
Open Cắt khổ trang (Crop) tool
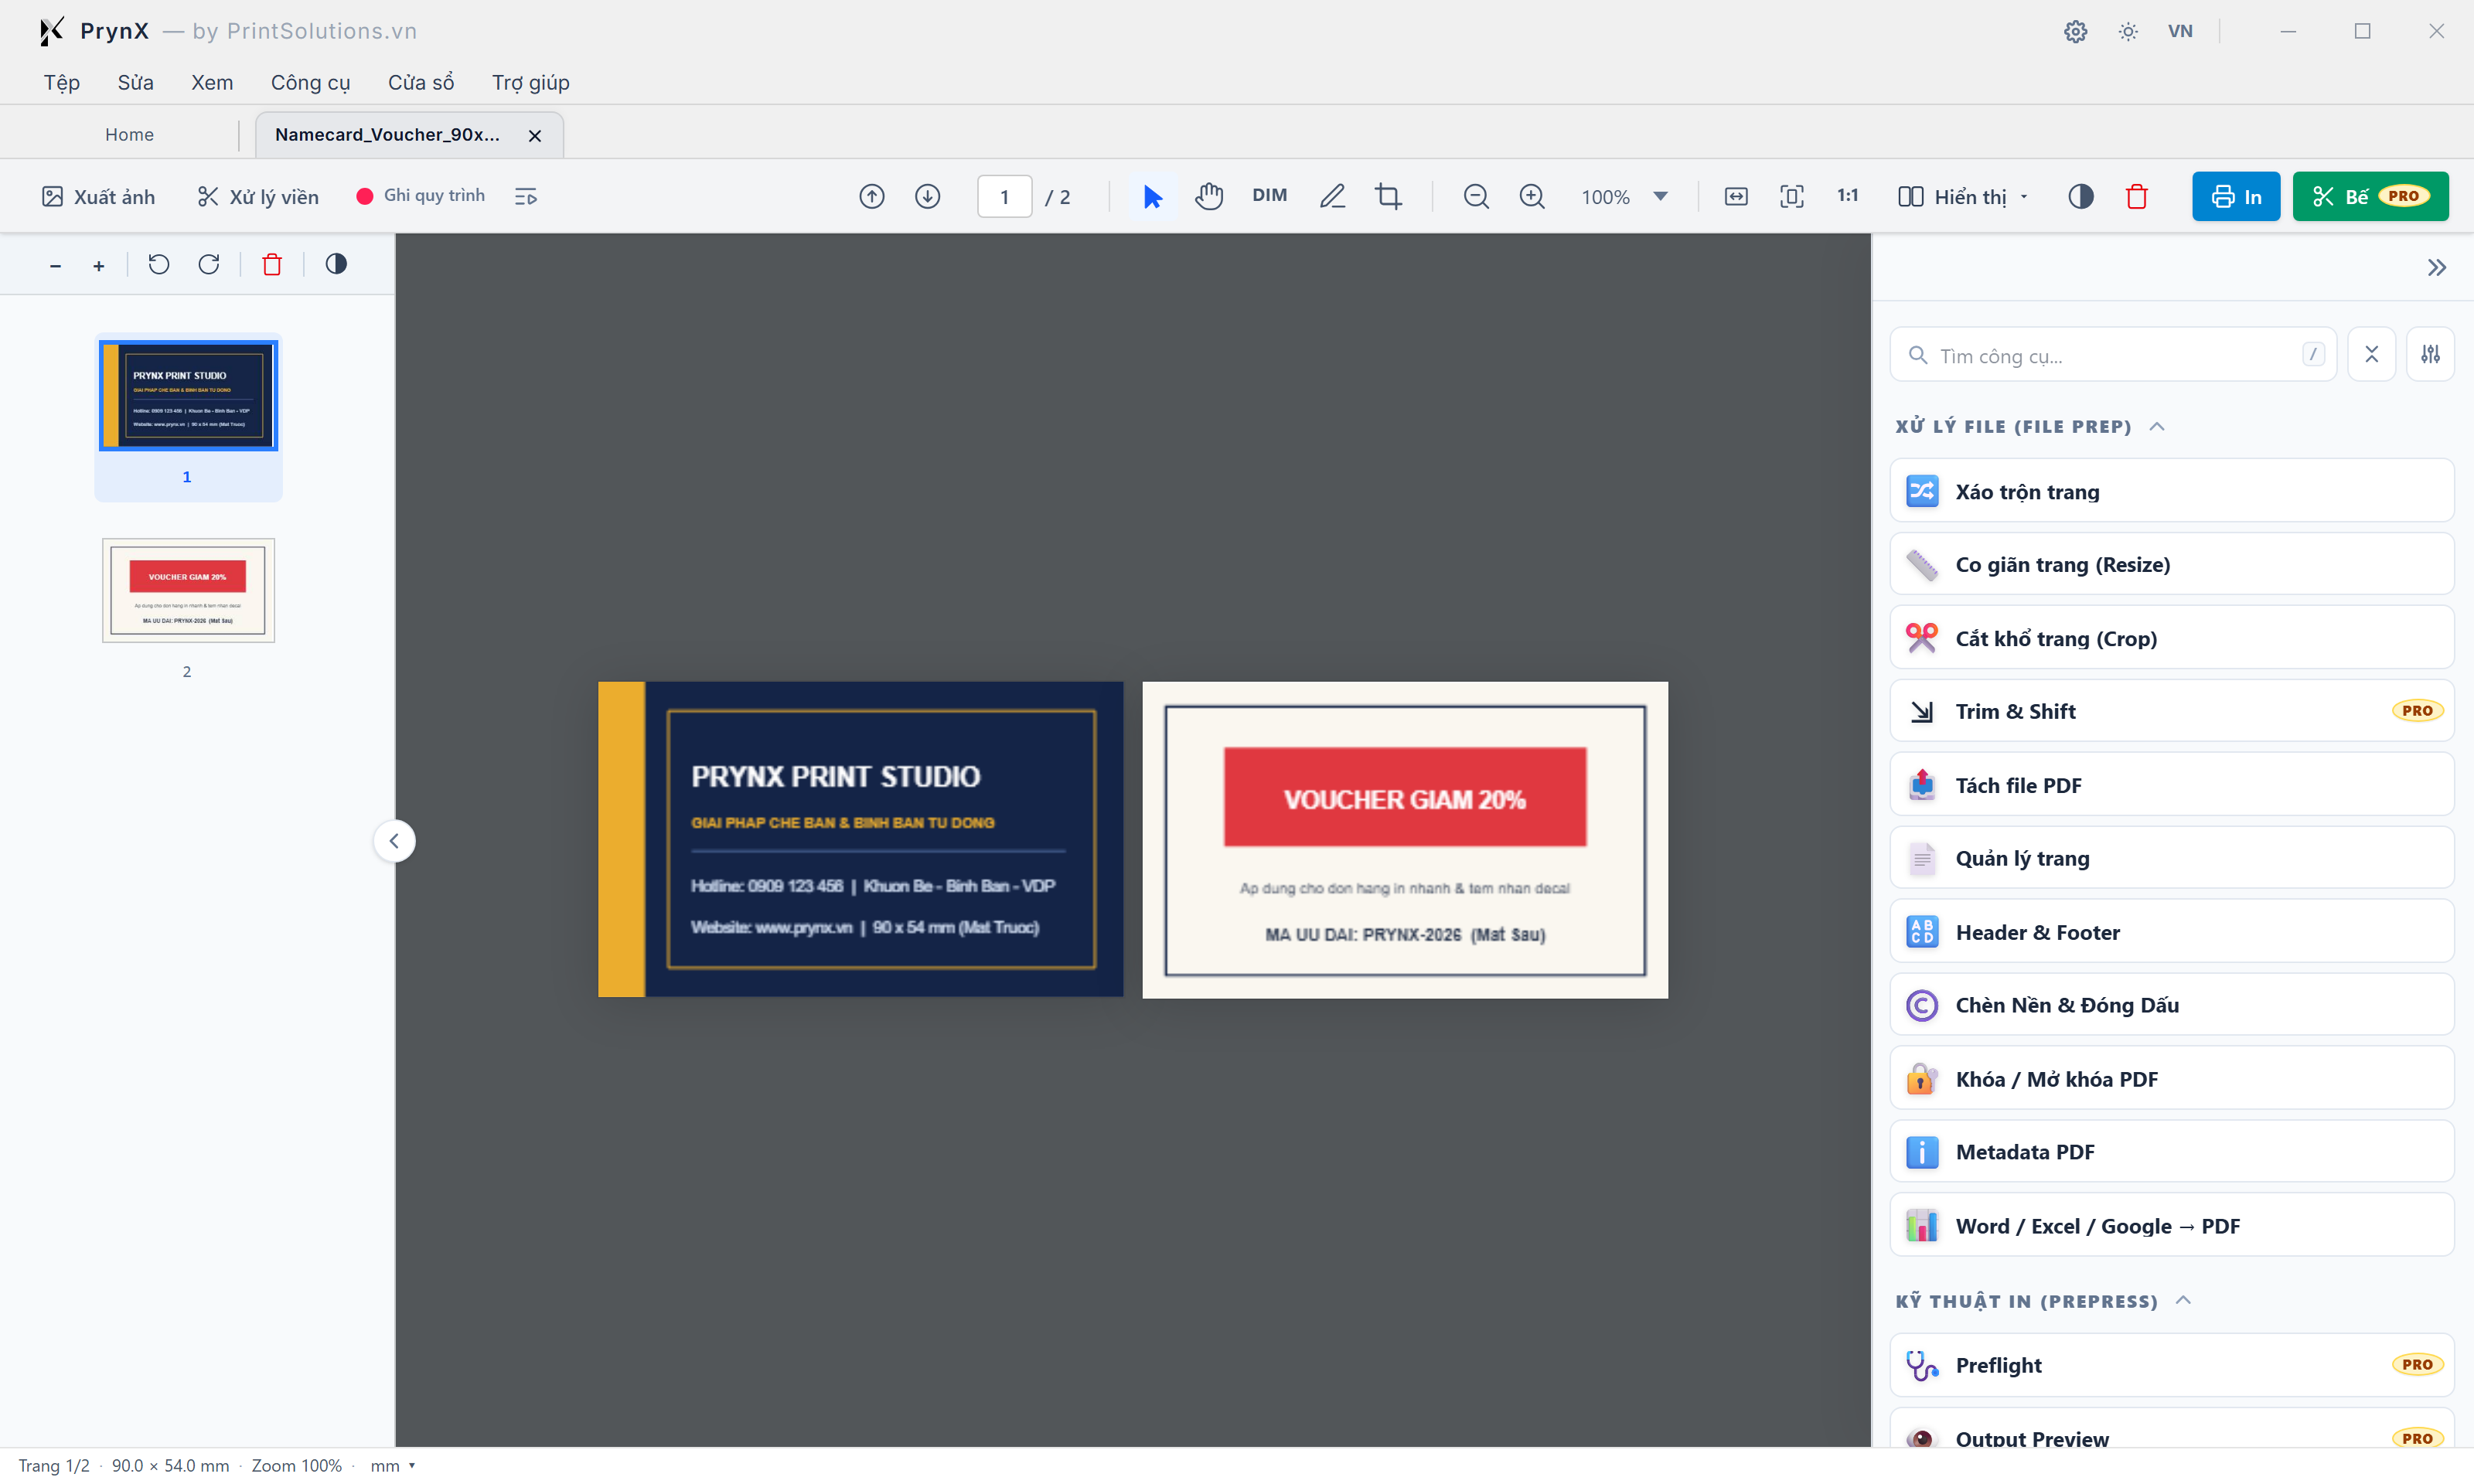tap(2171, 638)
